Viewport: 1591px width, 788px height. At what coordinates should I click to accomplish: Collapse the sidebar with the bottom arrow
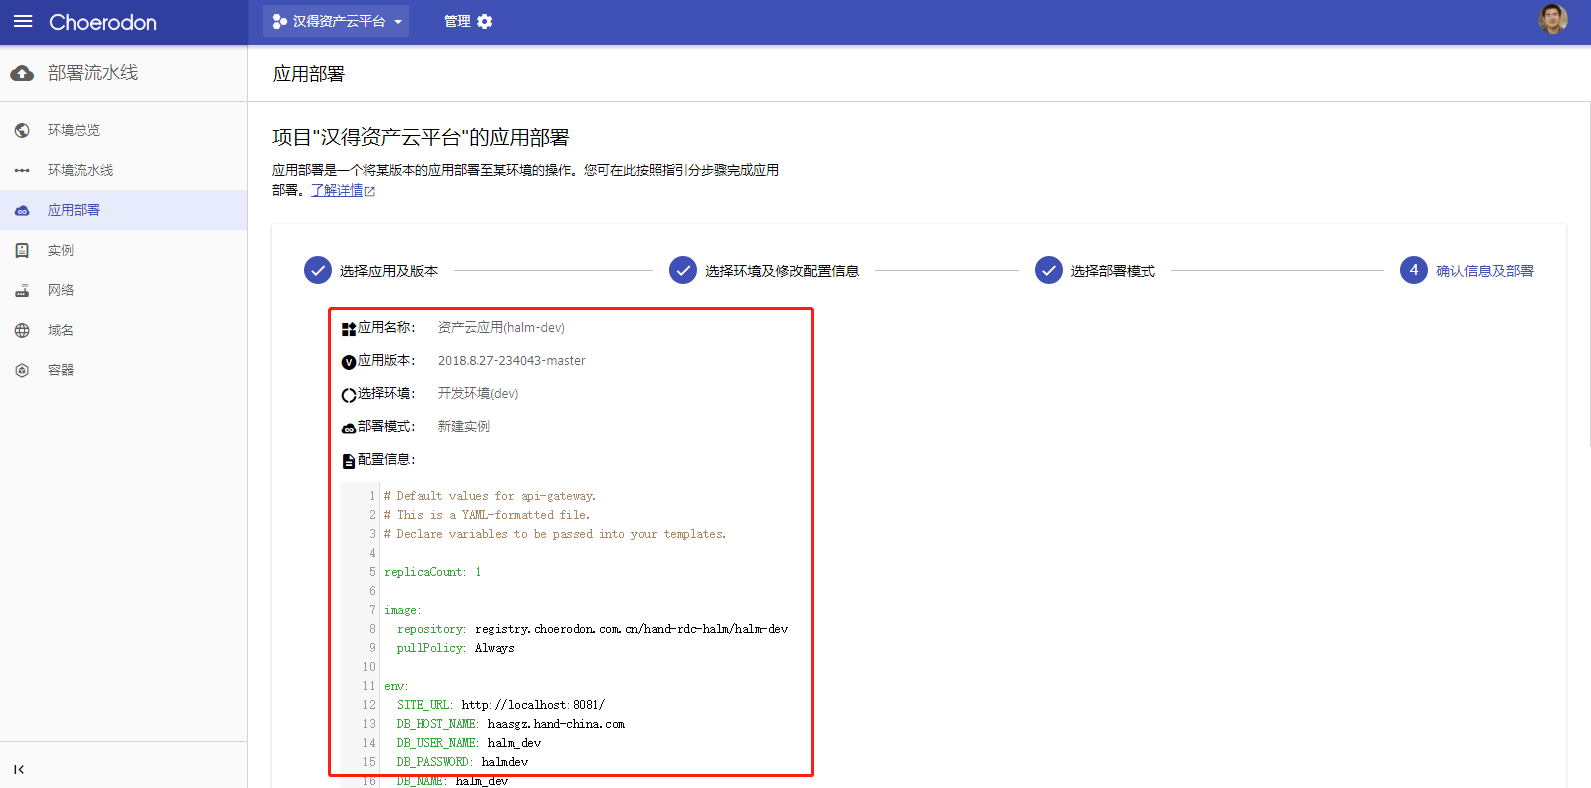(x=19, y=769)
